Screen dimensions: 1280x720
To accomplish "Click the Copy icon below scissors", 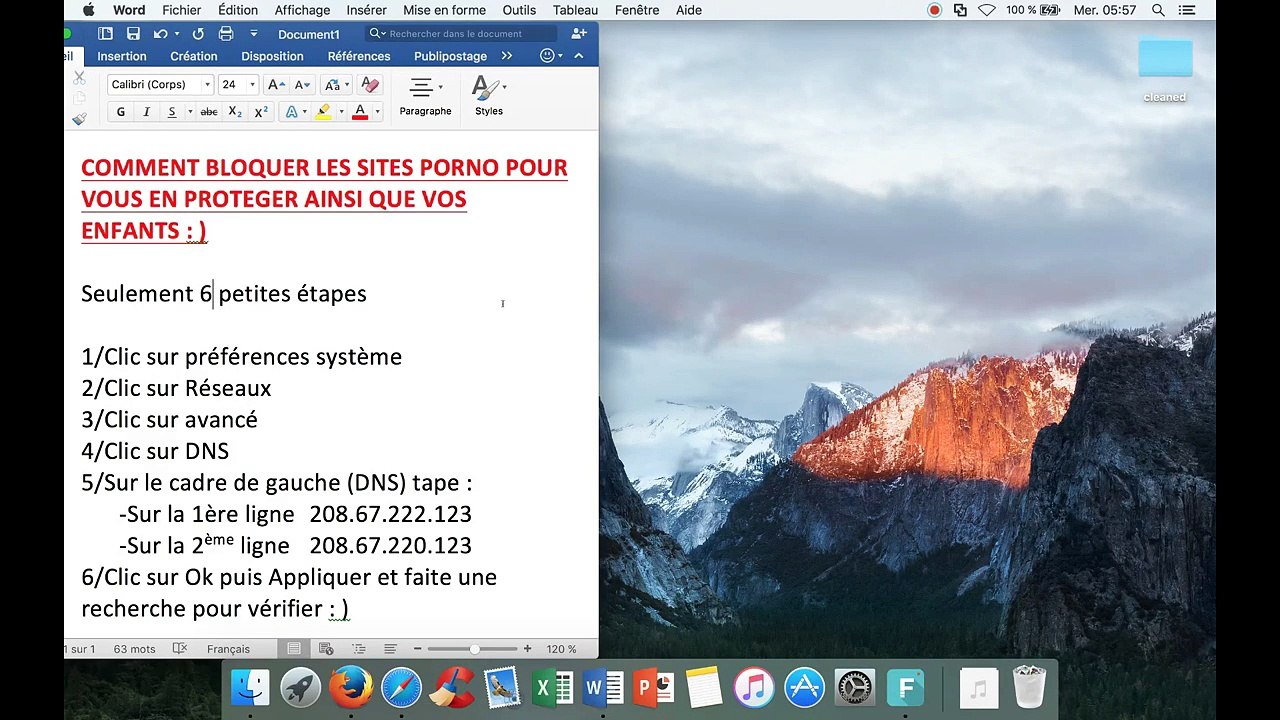I will point(79,98).
